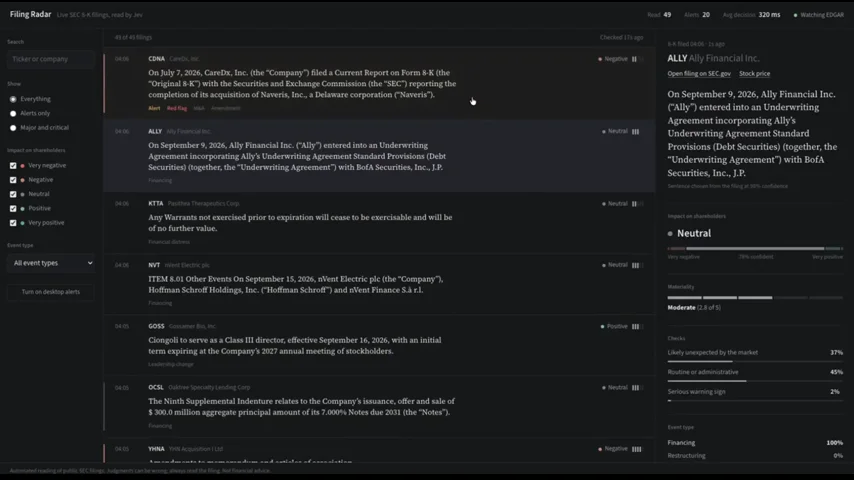Disable the Very positive checkbox
Screen dimensions: 854x480
pyautogui.click(x=13, y=223)
